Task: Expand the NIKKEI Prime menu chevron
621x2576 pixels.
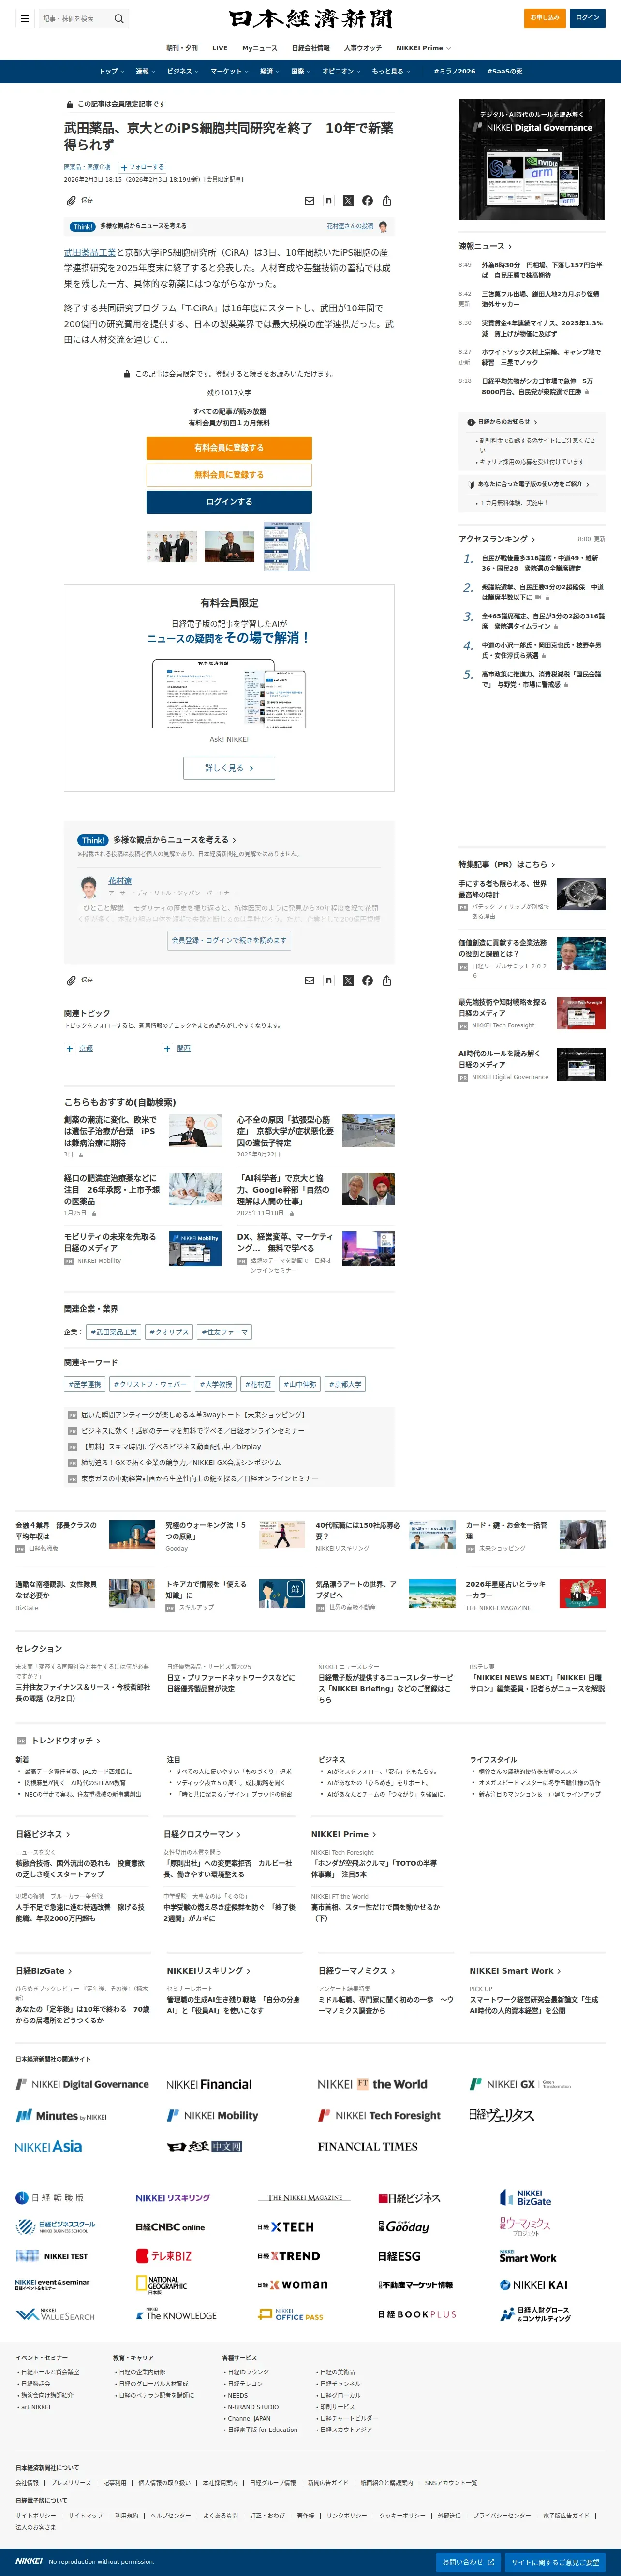Action: pos(448,48)
